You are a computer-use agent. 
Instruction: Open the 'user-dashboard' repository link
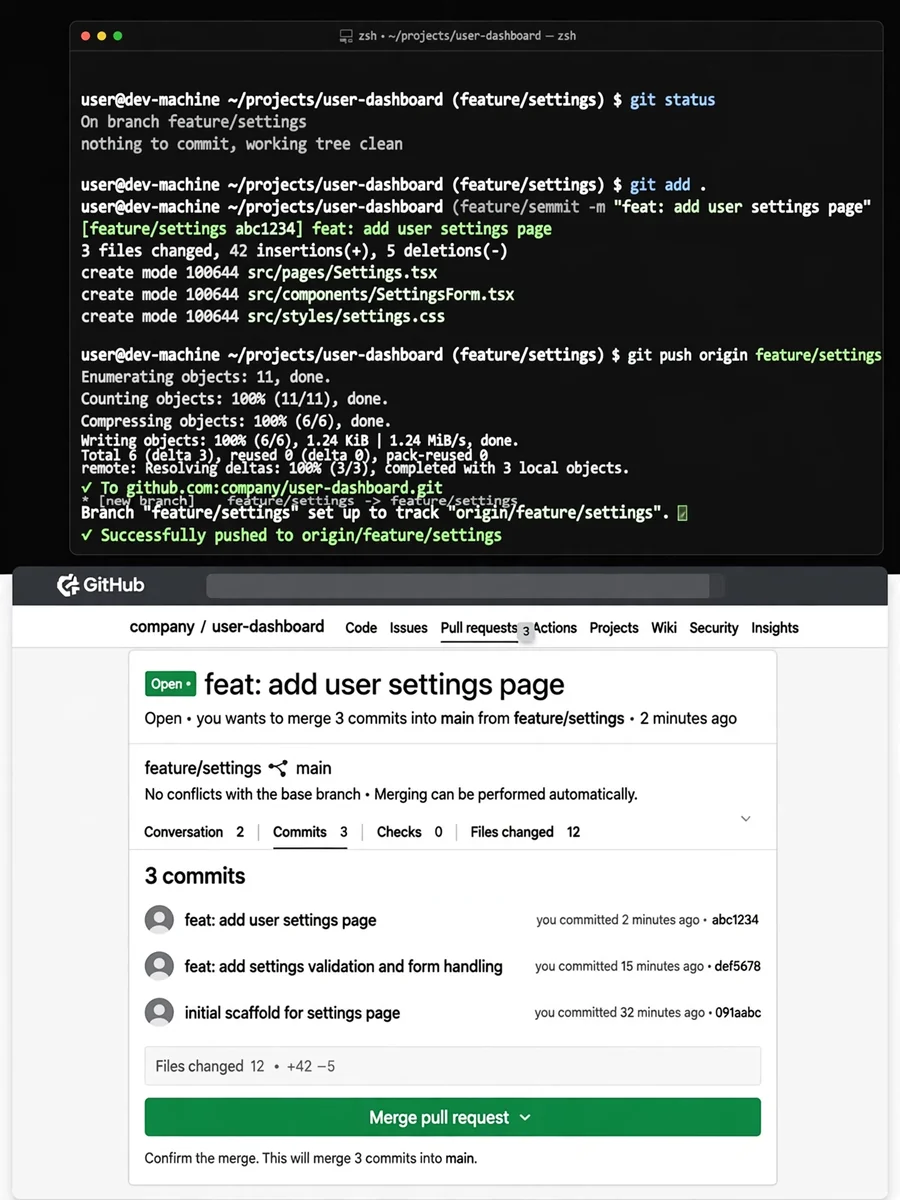268,627
